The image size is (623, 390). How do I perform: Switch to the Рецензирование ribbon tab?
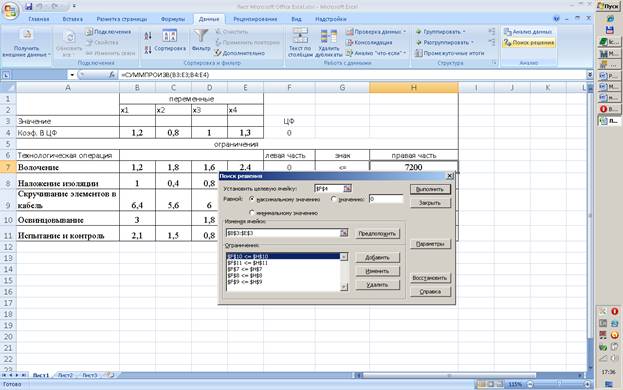click(x=255, y=19)
